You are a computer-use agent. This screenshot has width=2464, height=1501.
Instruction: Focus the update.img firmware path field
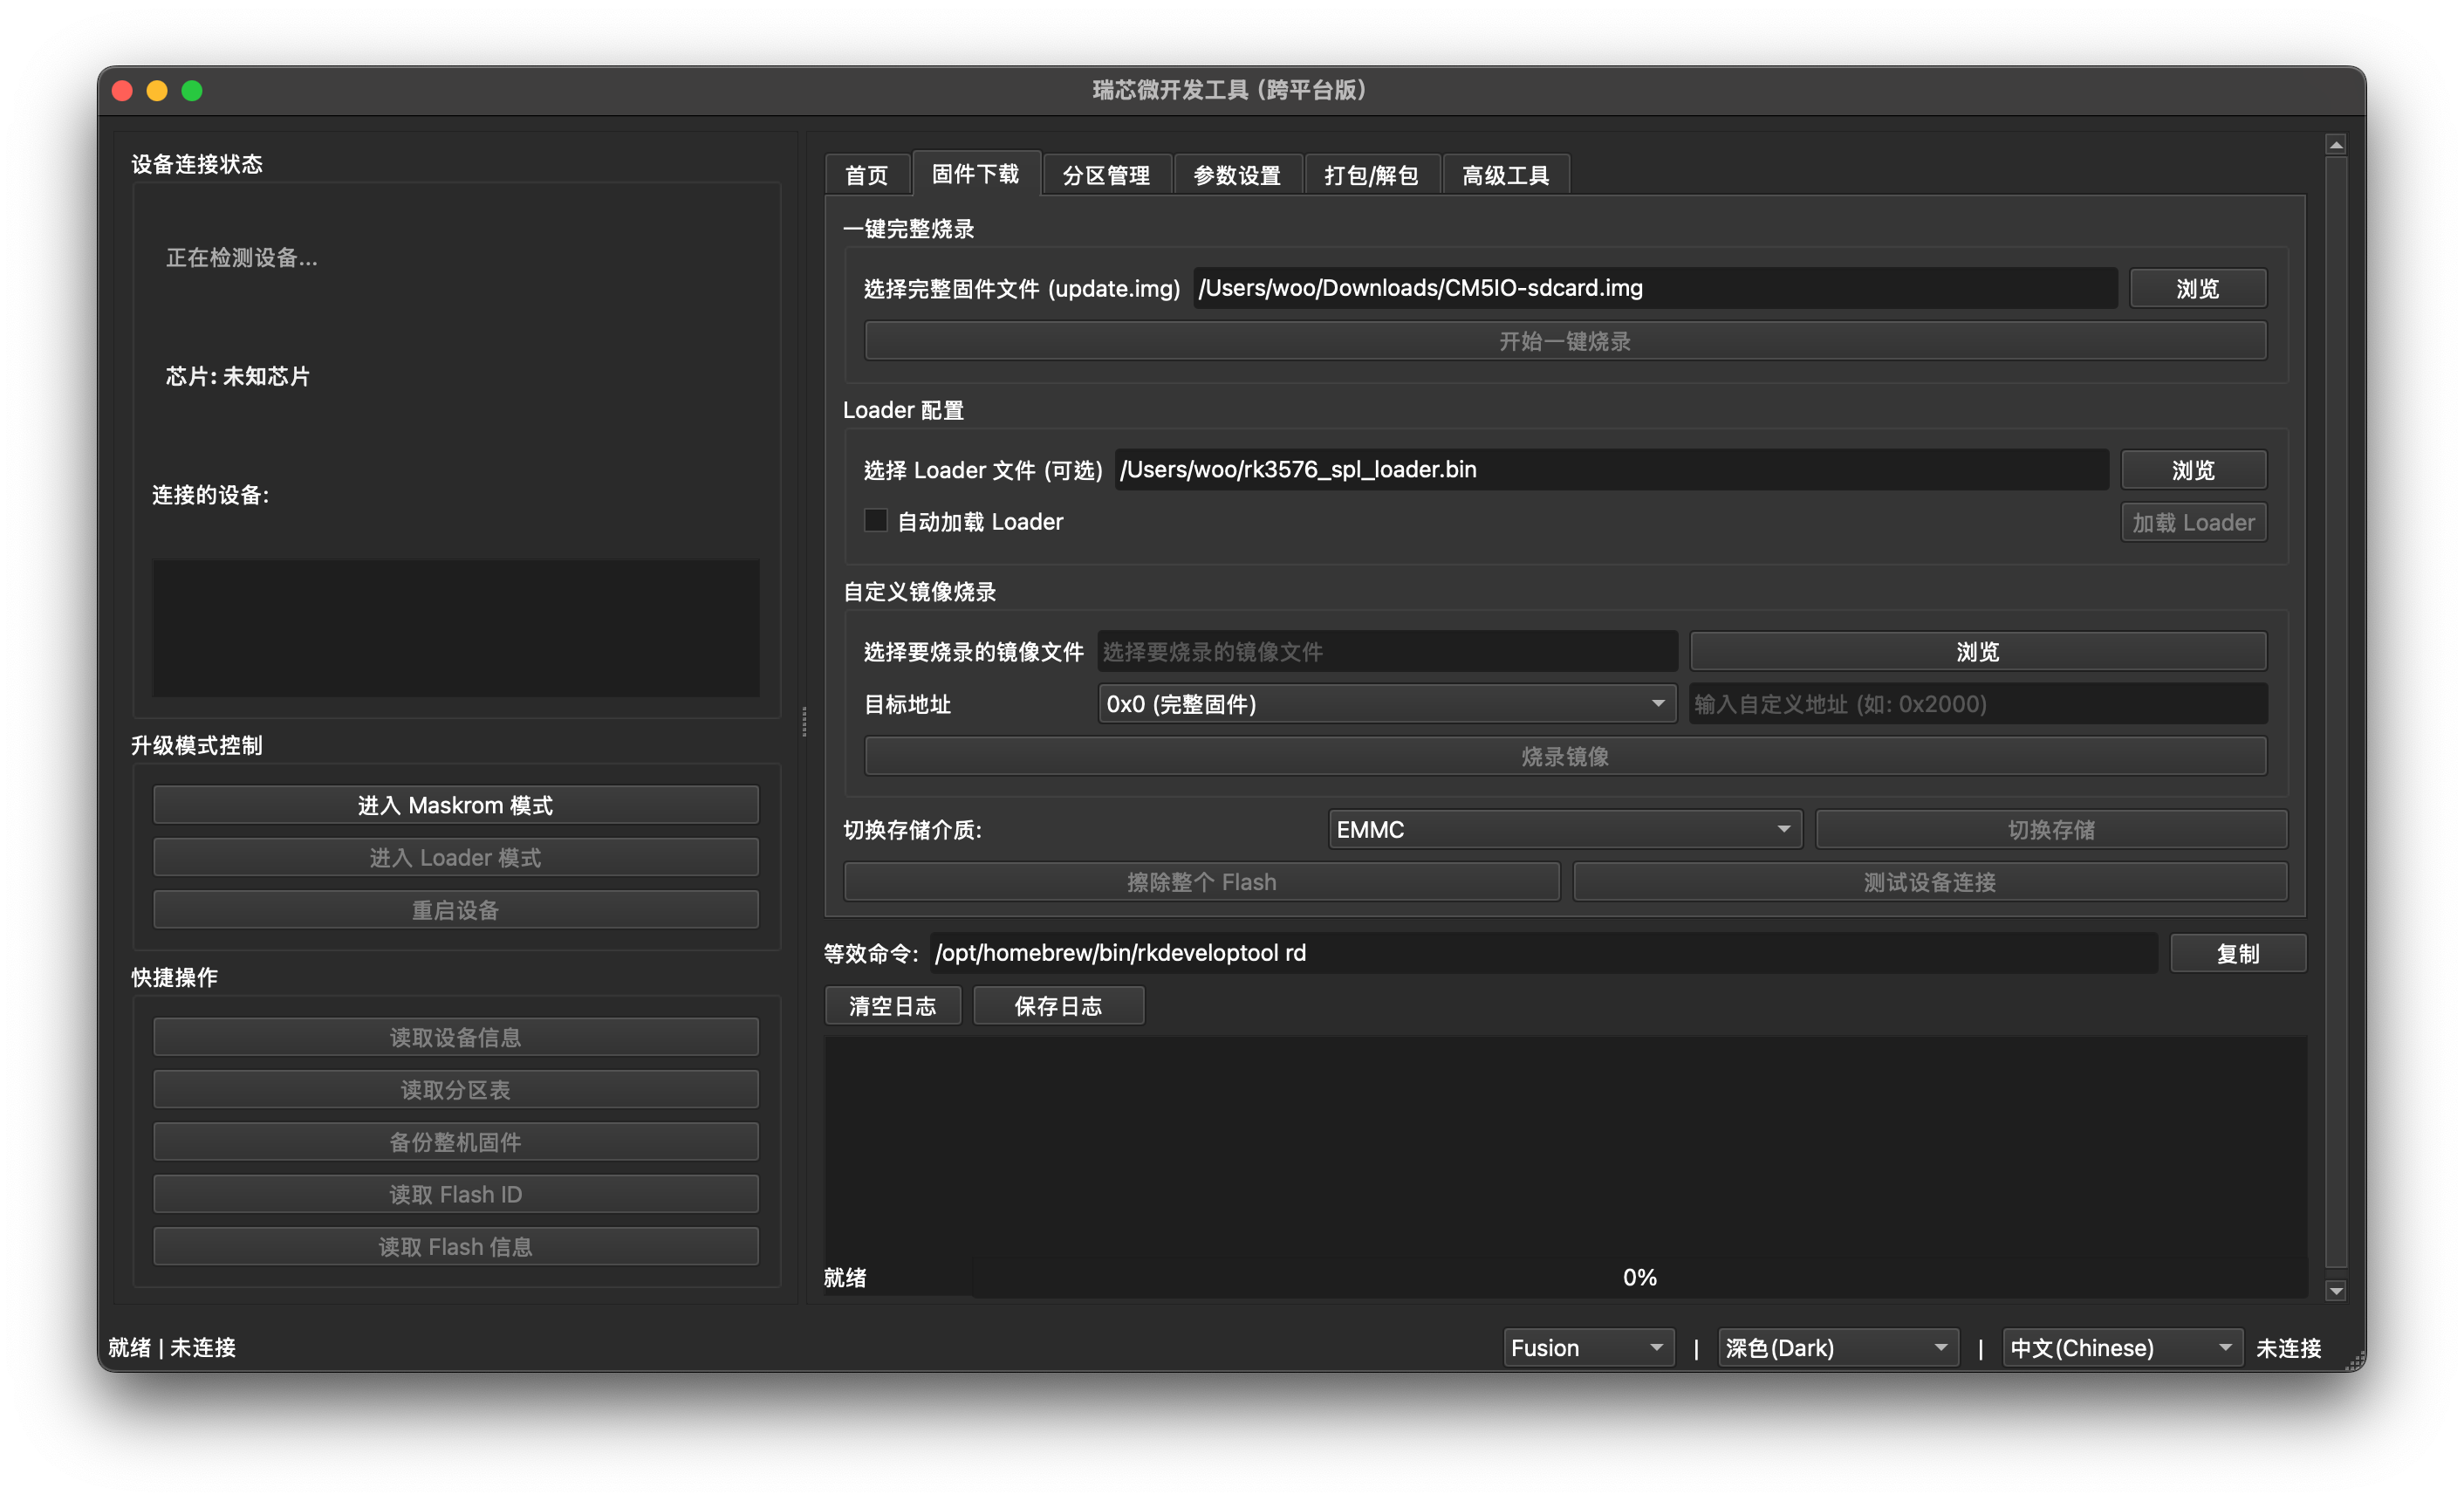click(1655, 288)
